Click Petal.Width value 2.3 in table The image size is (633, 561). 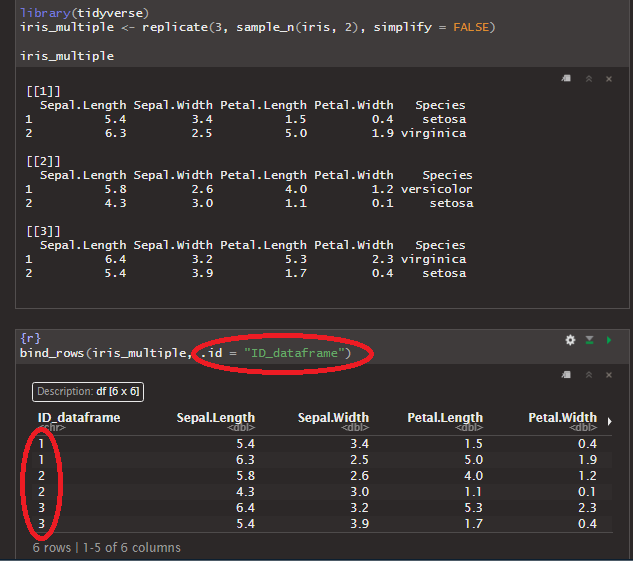(x=587, y=507)
